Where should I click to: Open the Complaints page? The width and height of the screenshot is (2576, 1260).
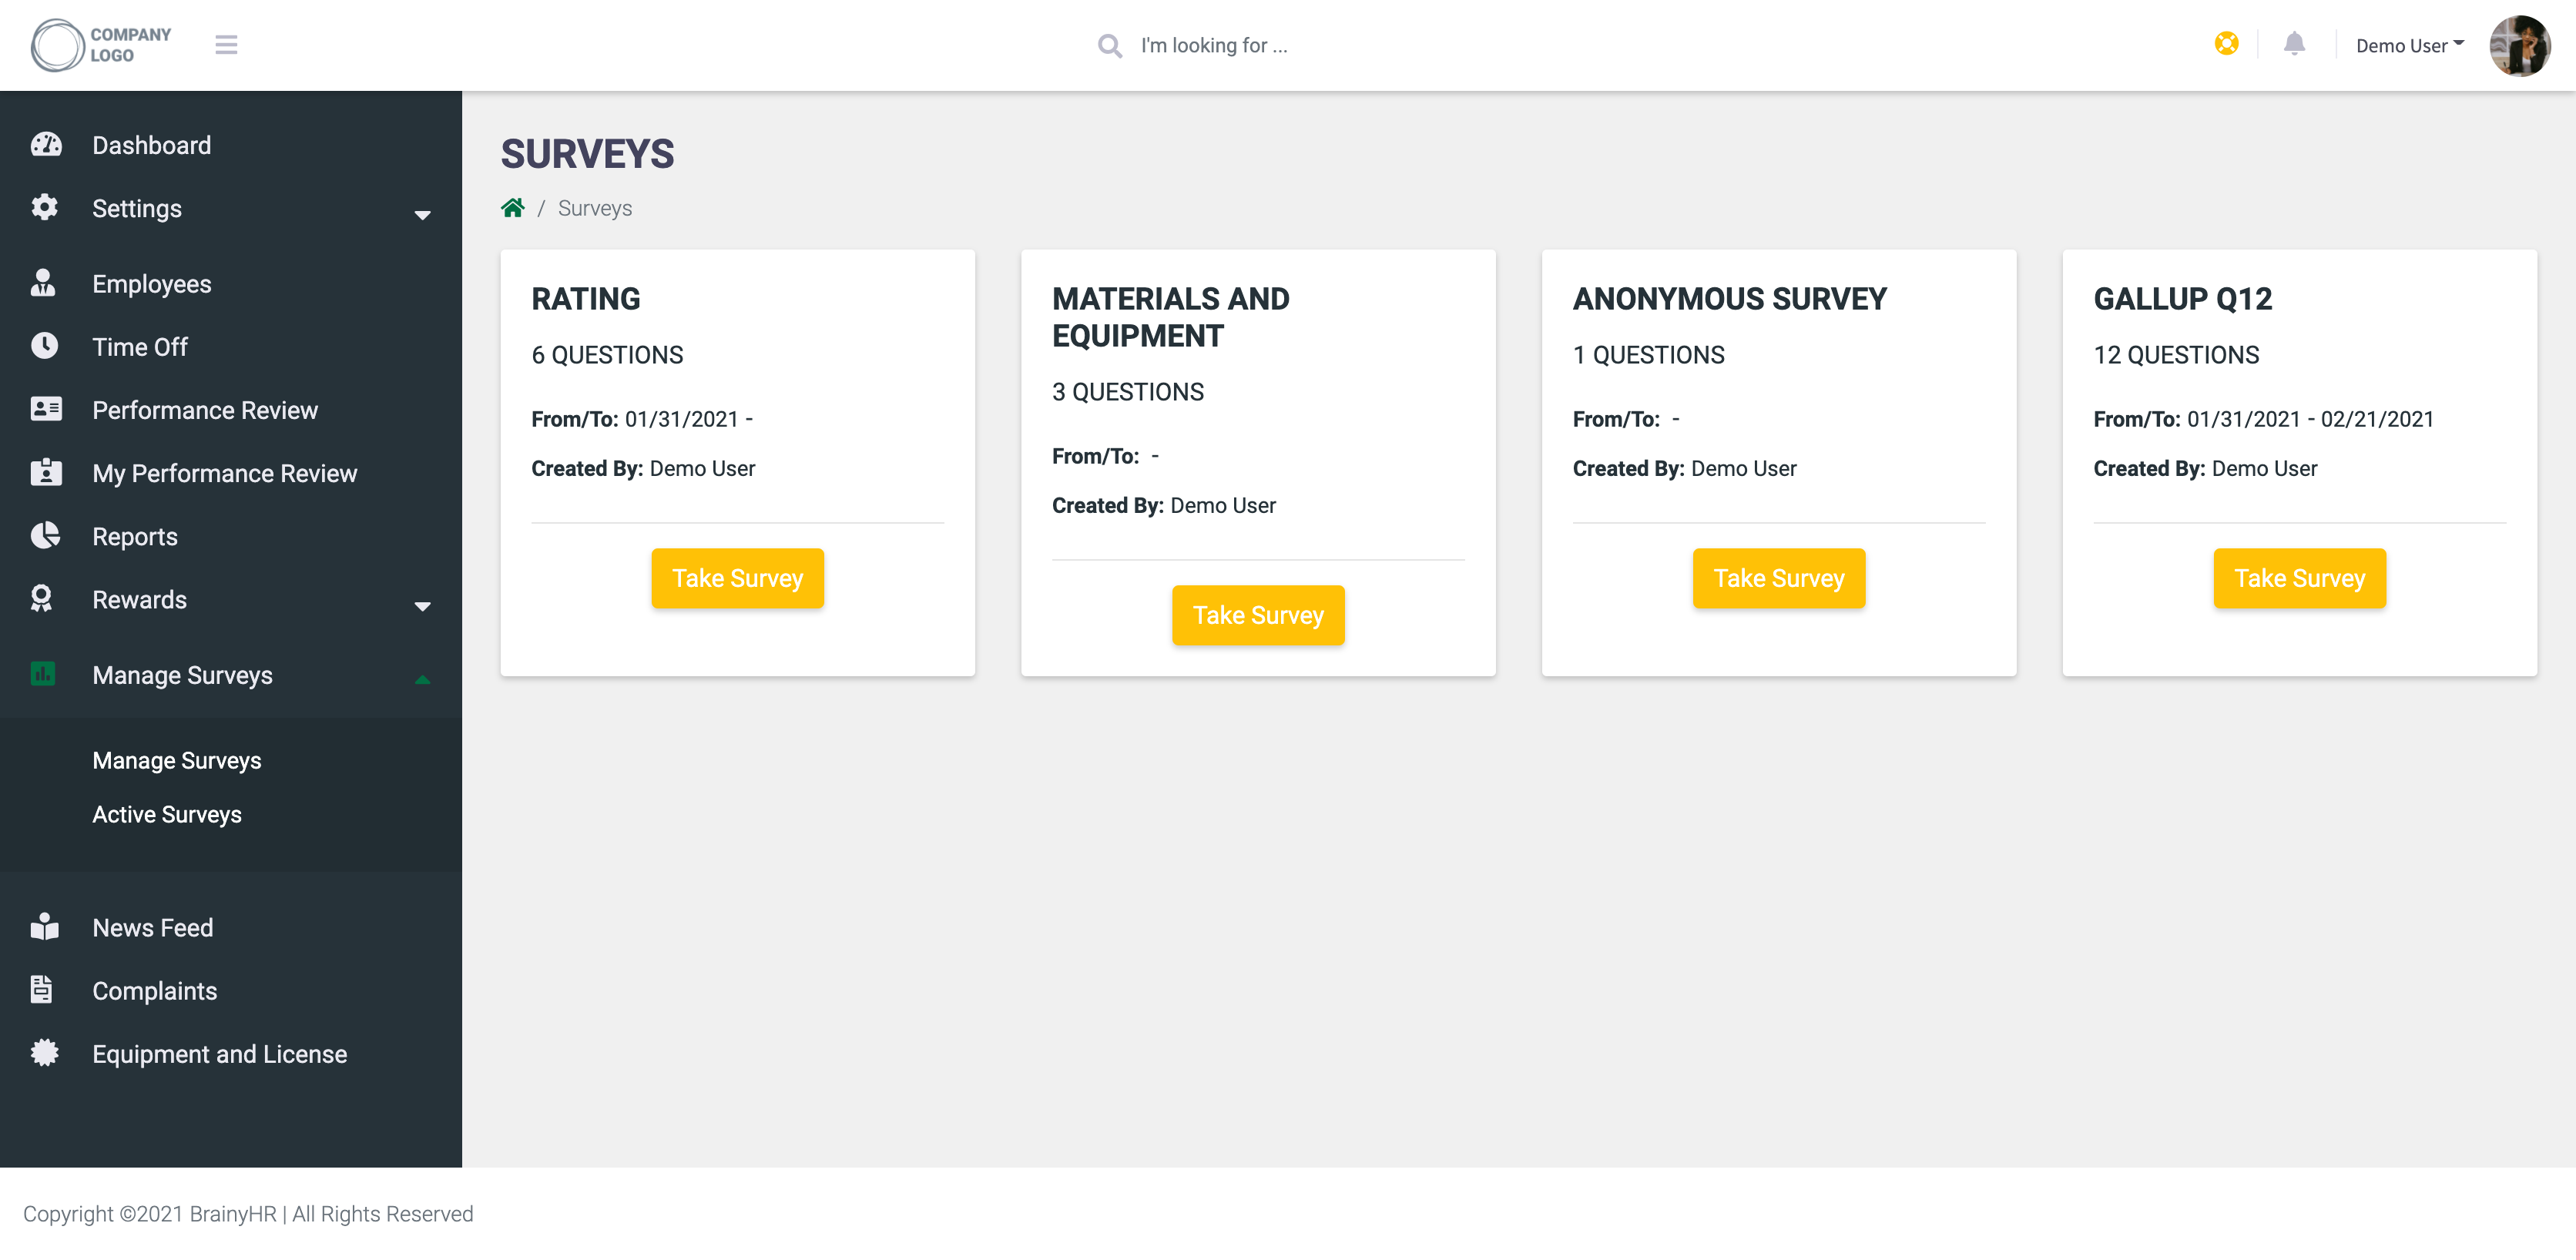click(x=154, y=990)
